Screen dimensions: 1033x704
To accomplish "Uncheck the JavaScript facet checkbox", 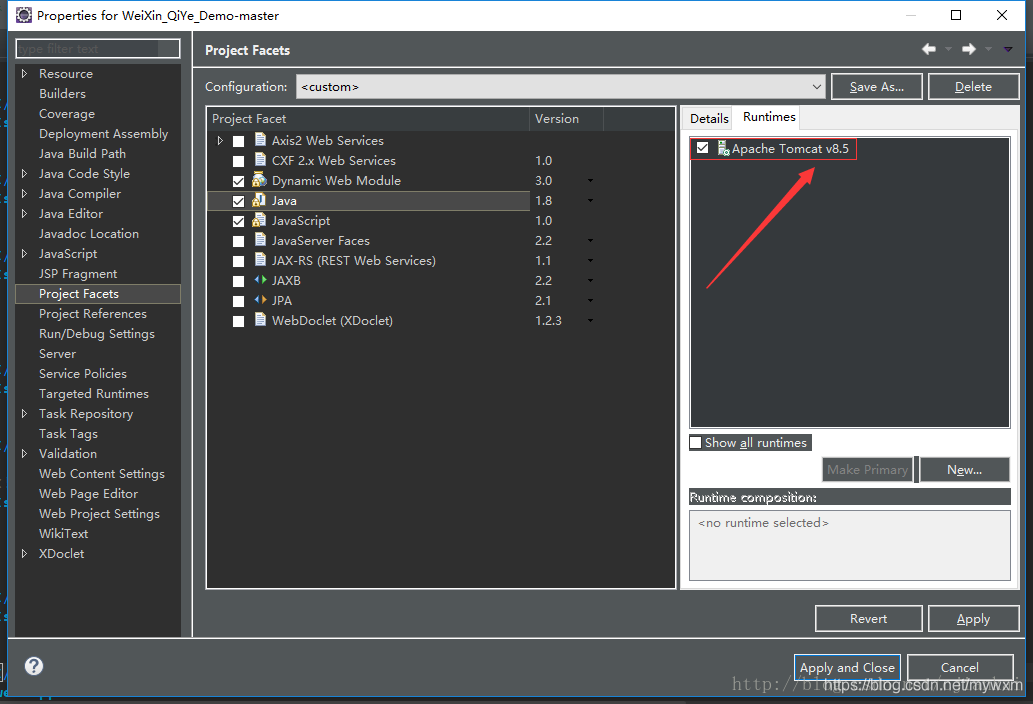I will tap(238, 221).
